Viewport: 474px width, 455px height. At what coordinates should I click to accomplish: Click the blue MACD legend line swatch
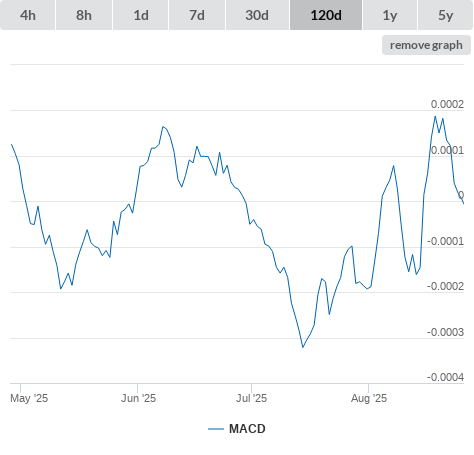pyautogui.click(x=216, y=429)
